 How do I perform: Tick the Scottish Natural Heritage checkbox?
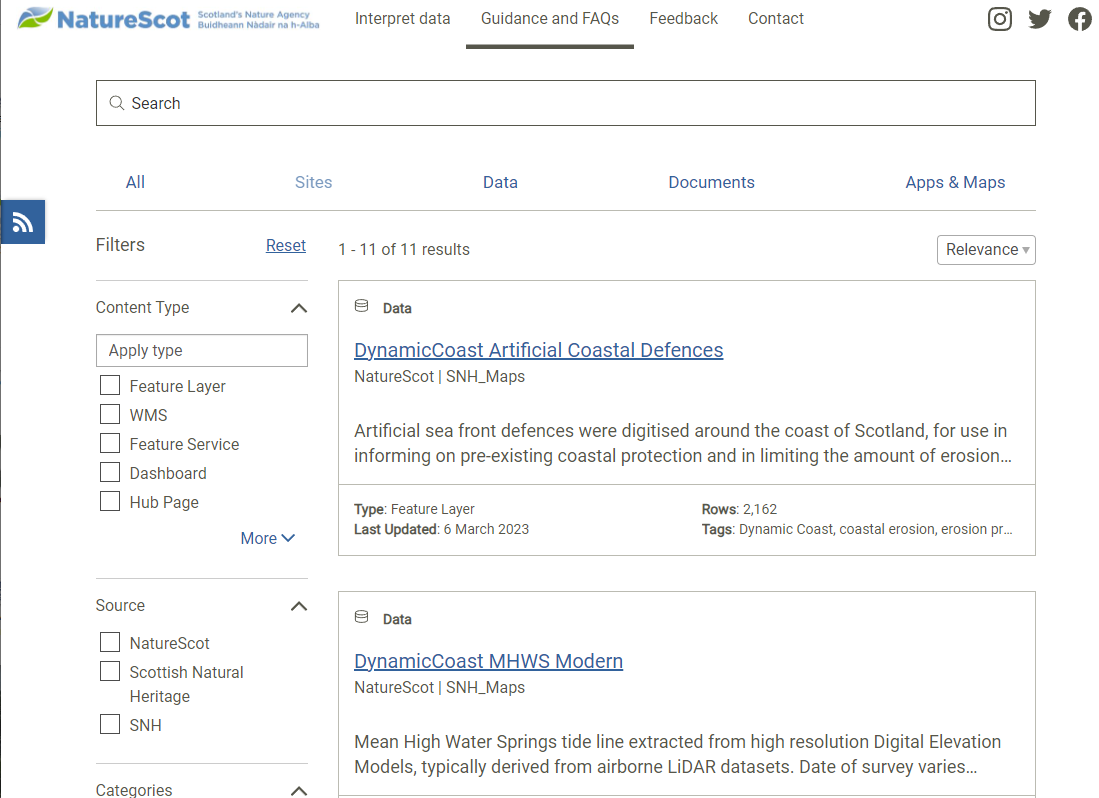(110, 671)
